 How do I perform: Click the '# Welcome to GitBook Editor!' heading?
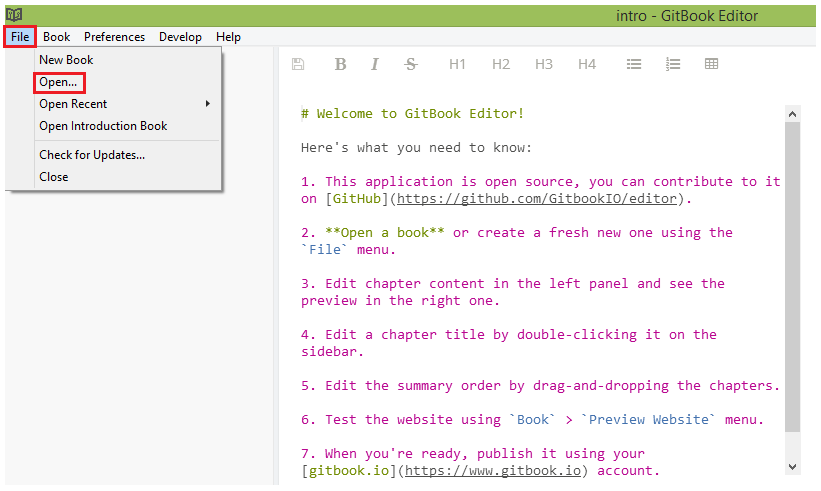pyautogui.click(x=413, y=114)
